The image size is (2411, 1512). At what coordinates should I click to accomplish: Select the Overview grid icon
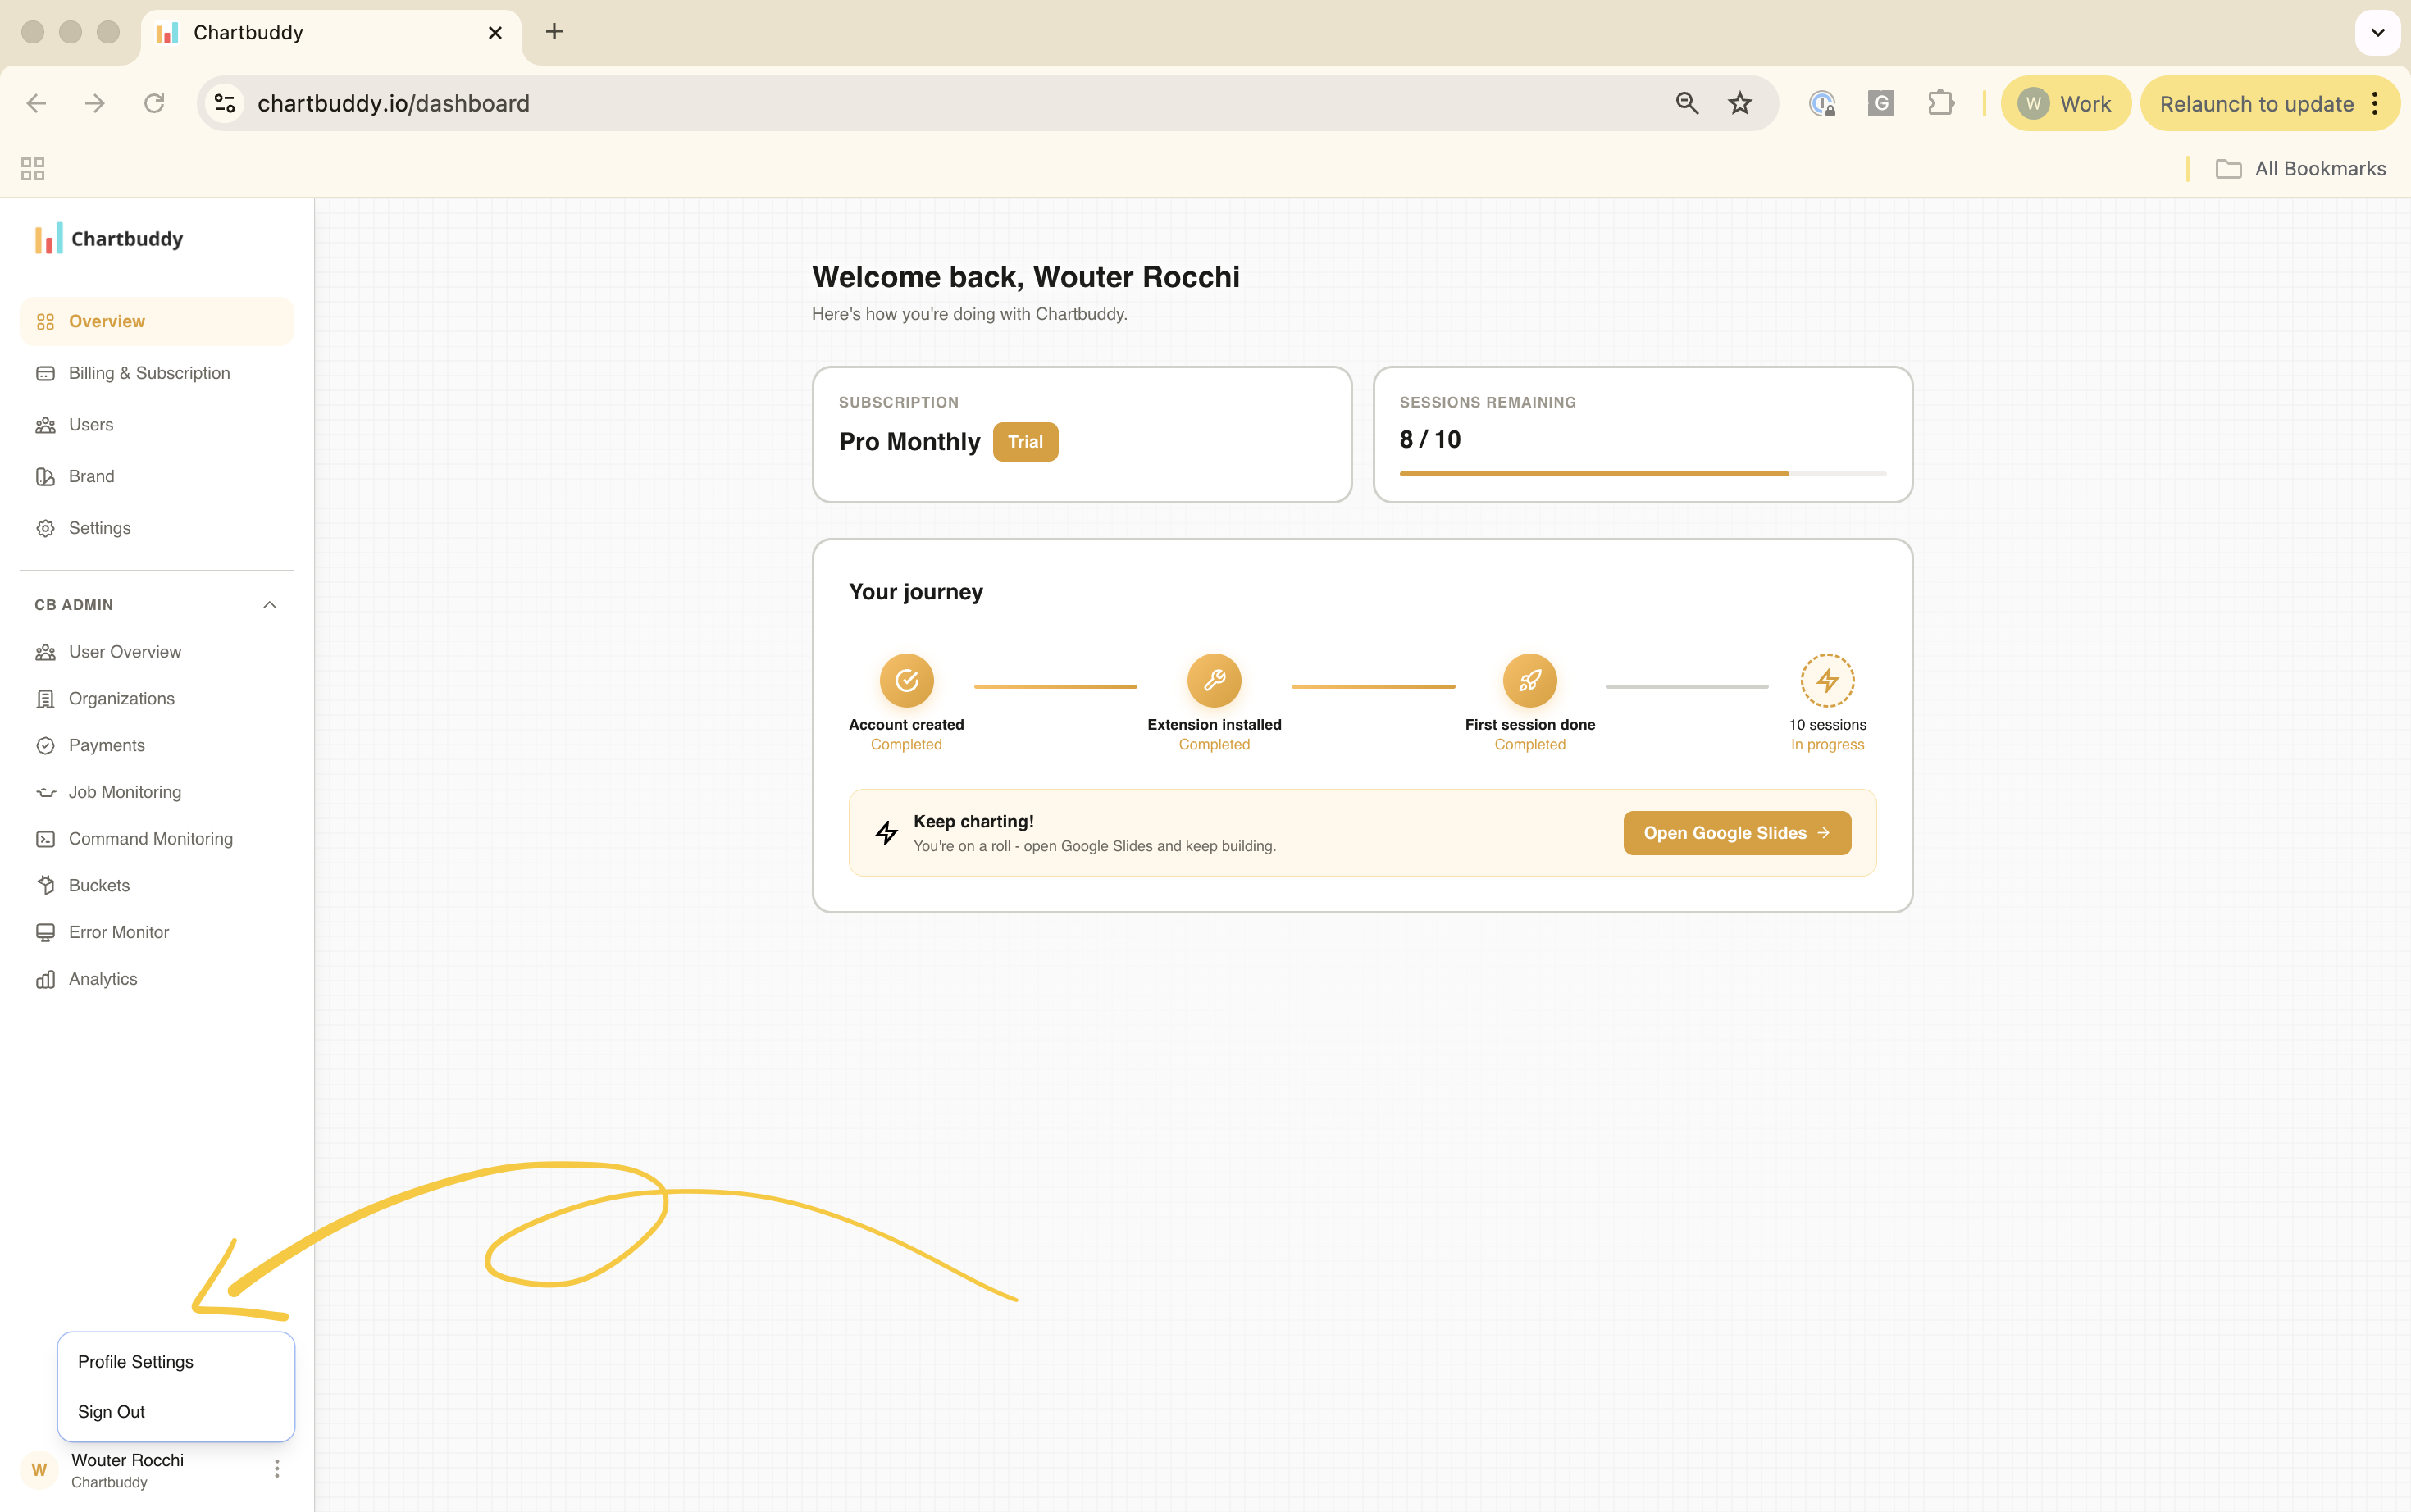click(46, 321)
